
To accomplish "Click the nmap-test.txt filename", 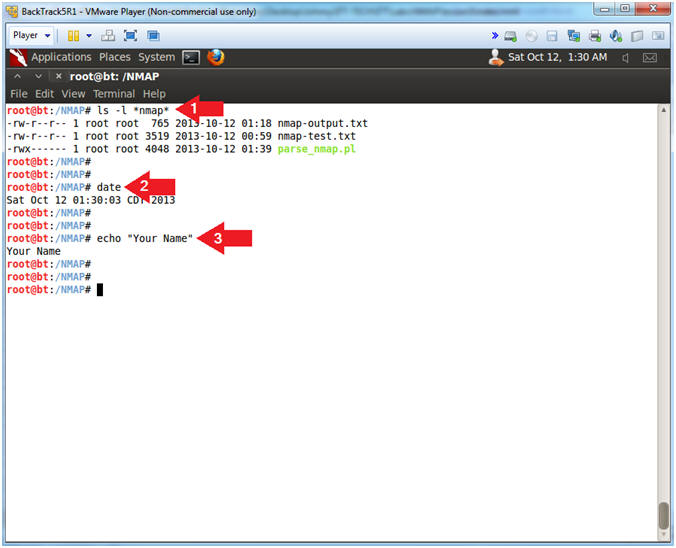I will pos(316,137).
